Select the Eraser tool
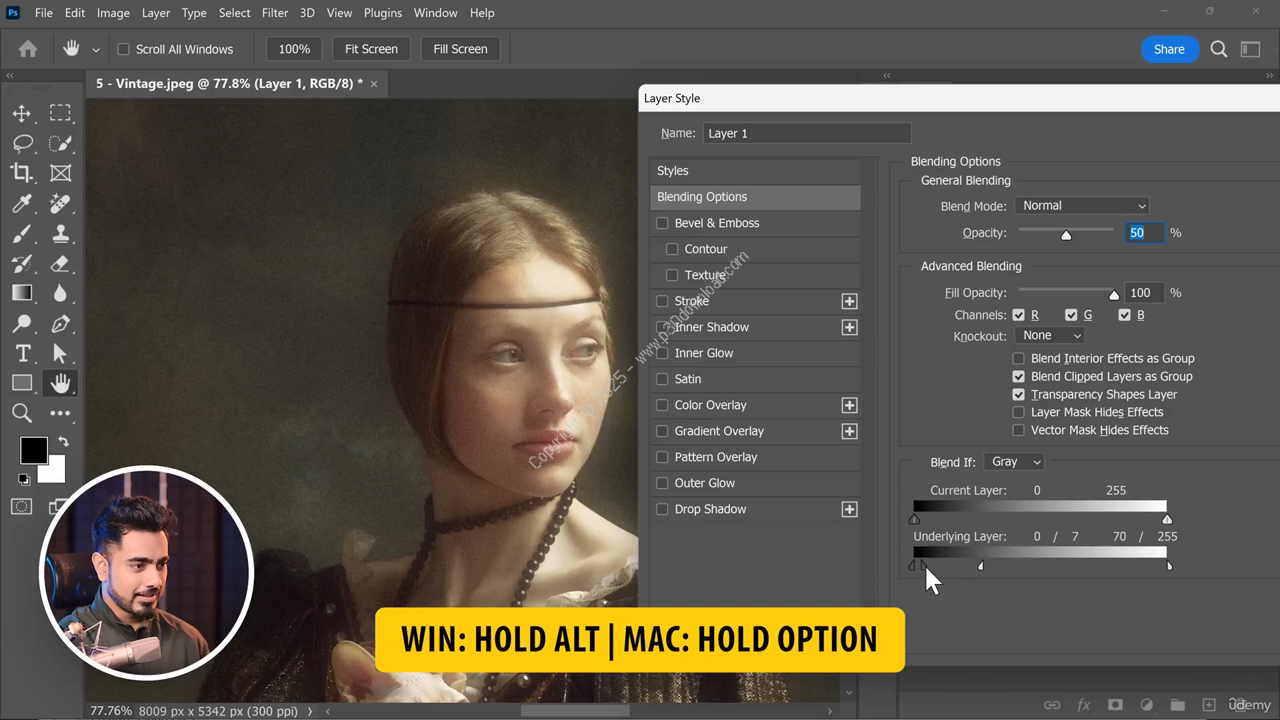Image resolution: width=1280 pixels, height=720 pixels. click(60, 263)
